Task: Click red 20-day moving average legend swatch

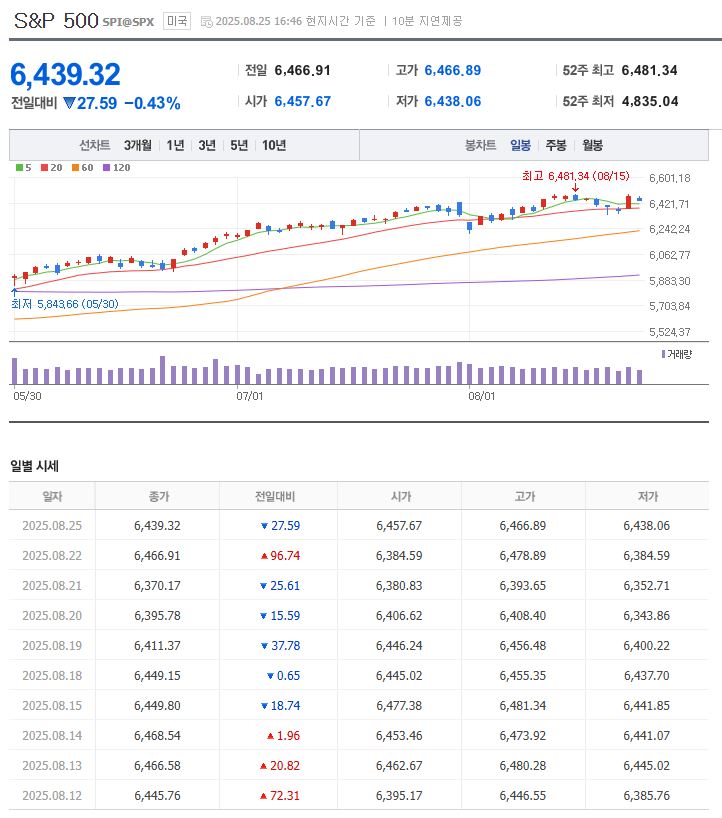Action: tap(44, 167)
